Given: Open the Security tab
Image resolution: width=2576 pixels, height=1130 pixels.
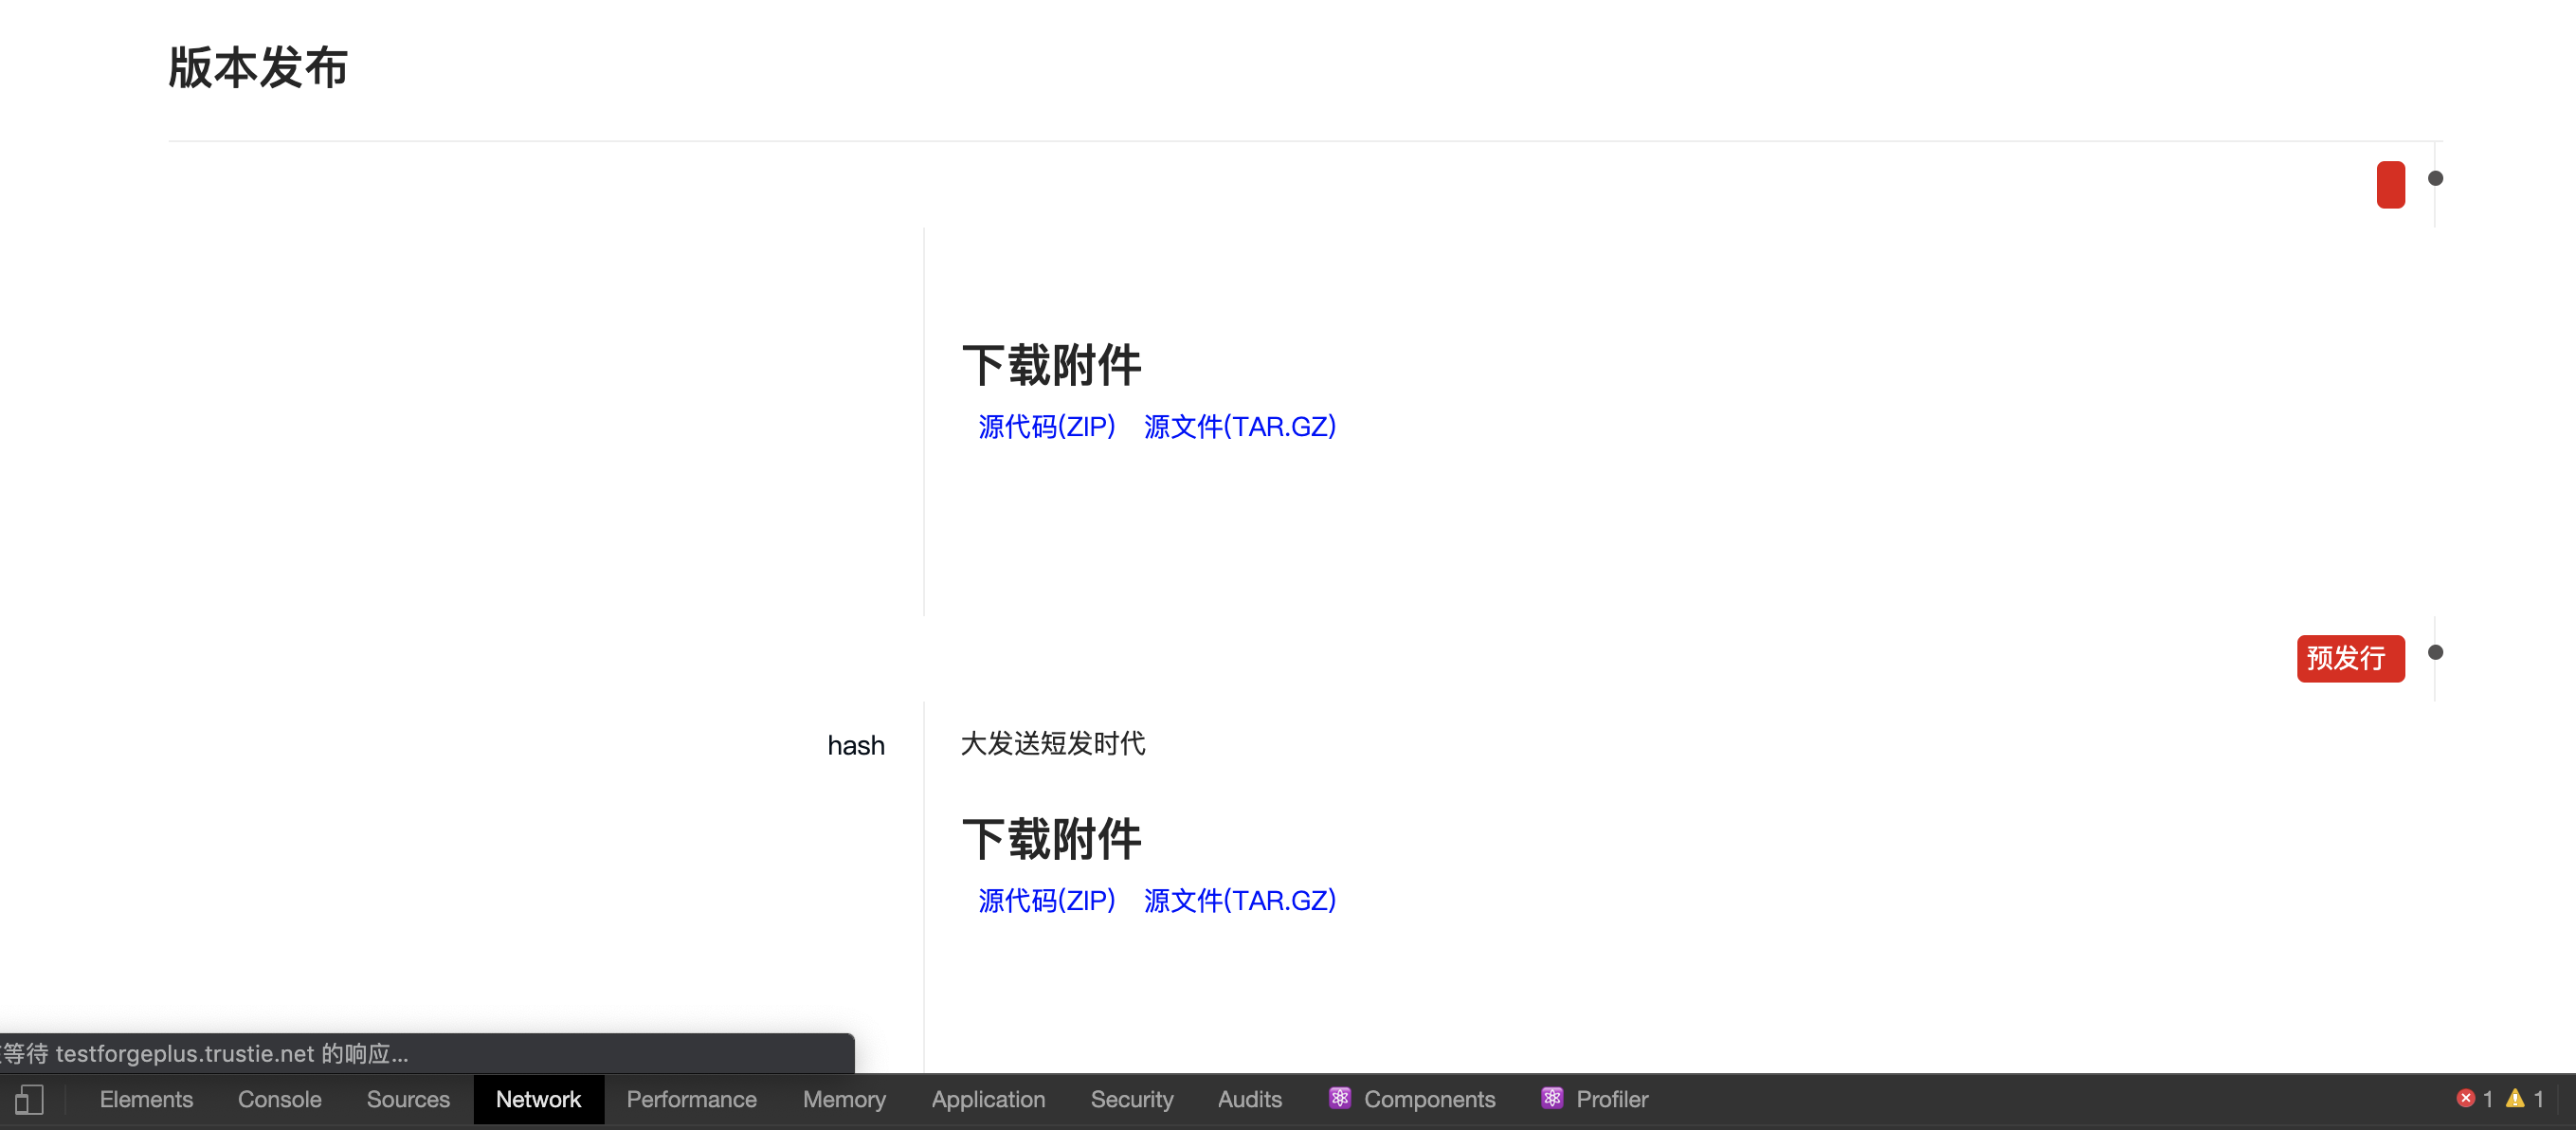Looking at the screenshot, I should 1131,1099.
